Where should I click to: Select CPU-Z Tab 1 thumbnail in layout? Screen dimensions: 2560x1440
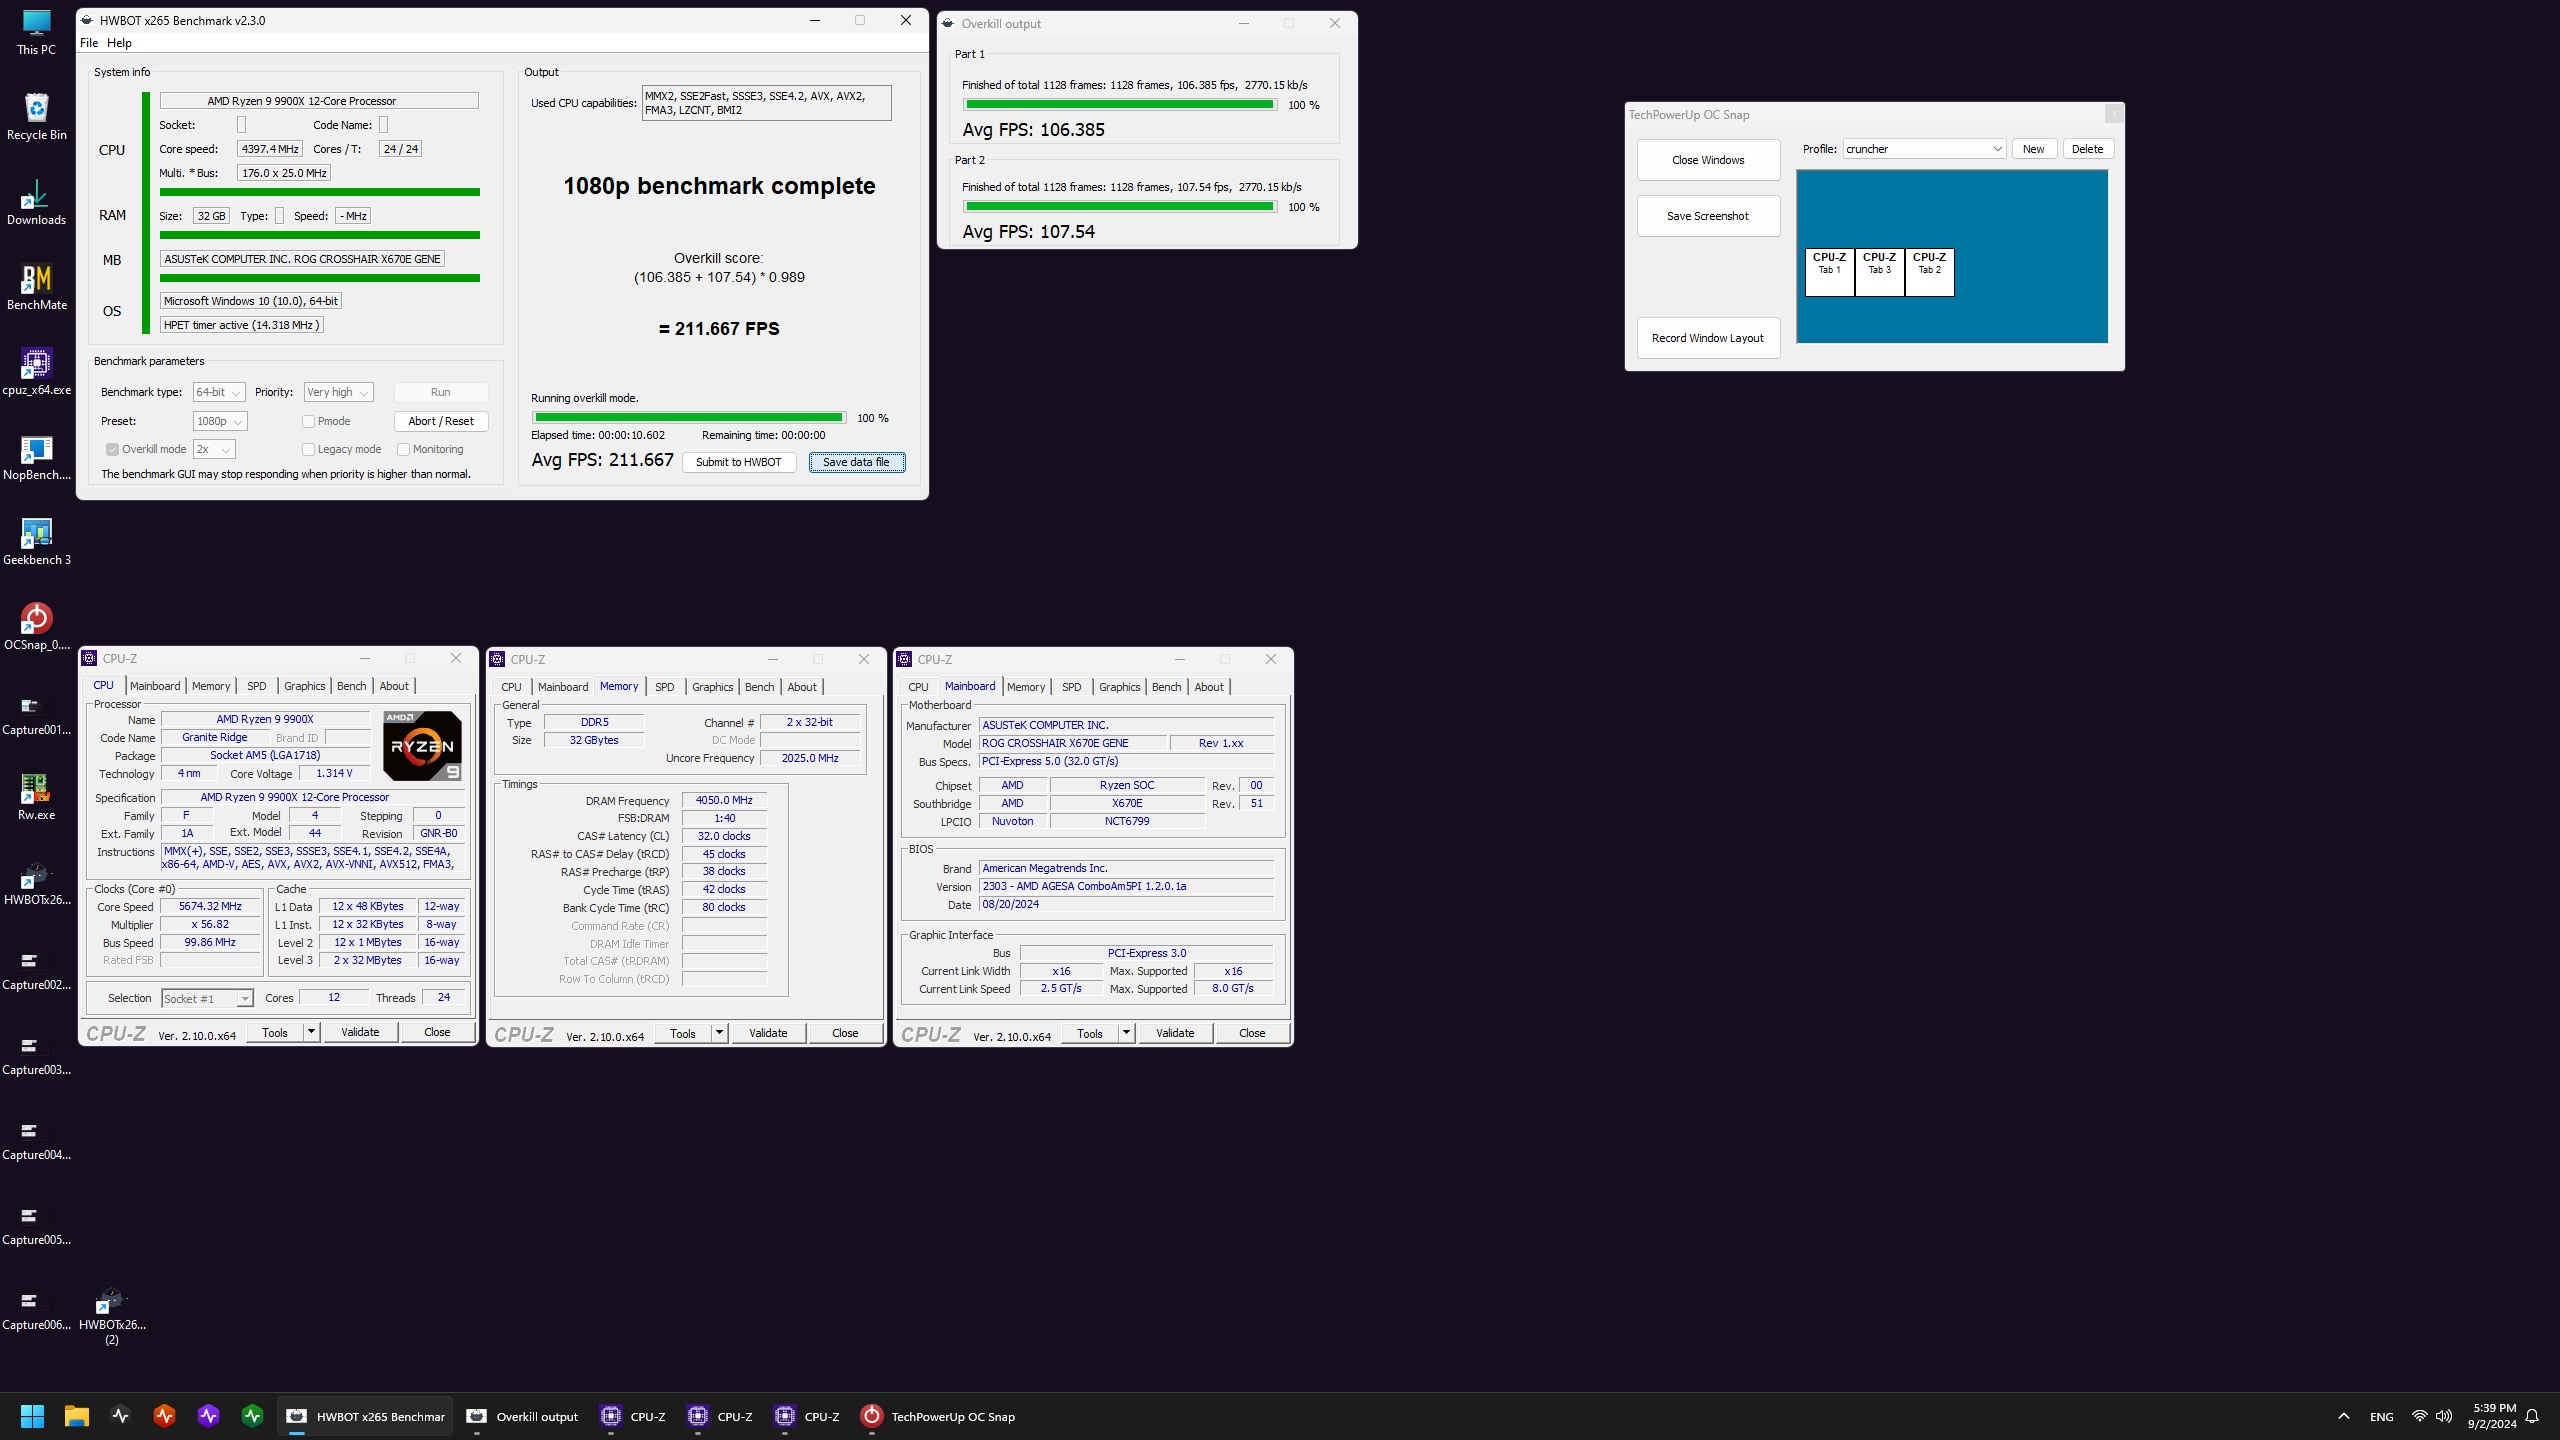point(1829,272)
